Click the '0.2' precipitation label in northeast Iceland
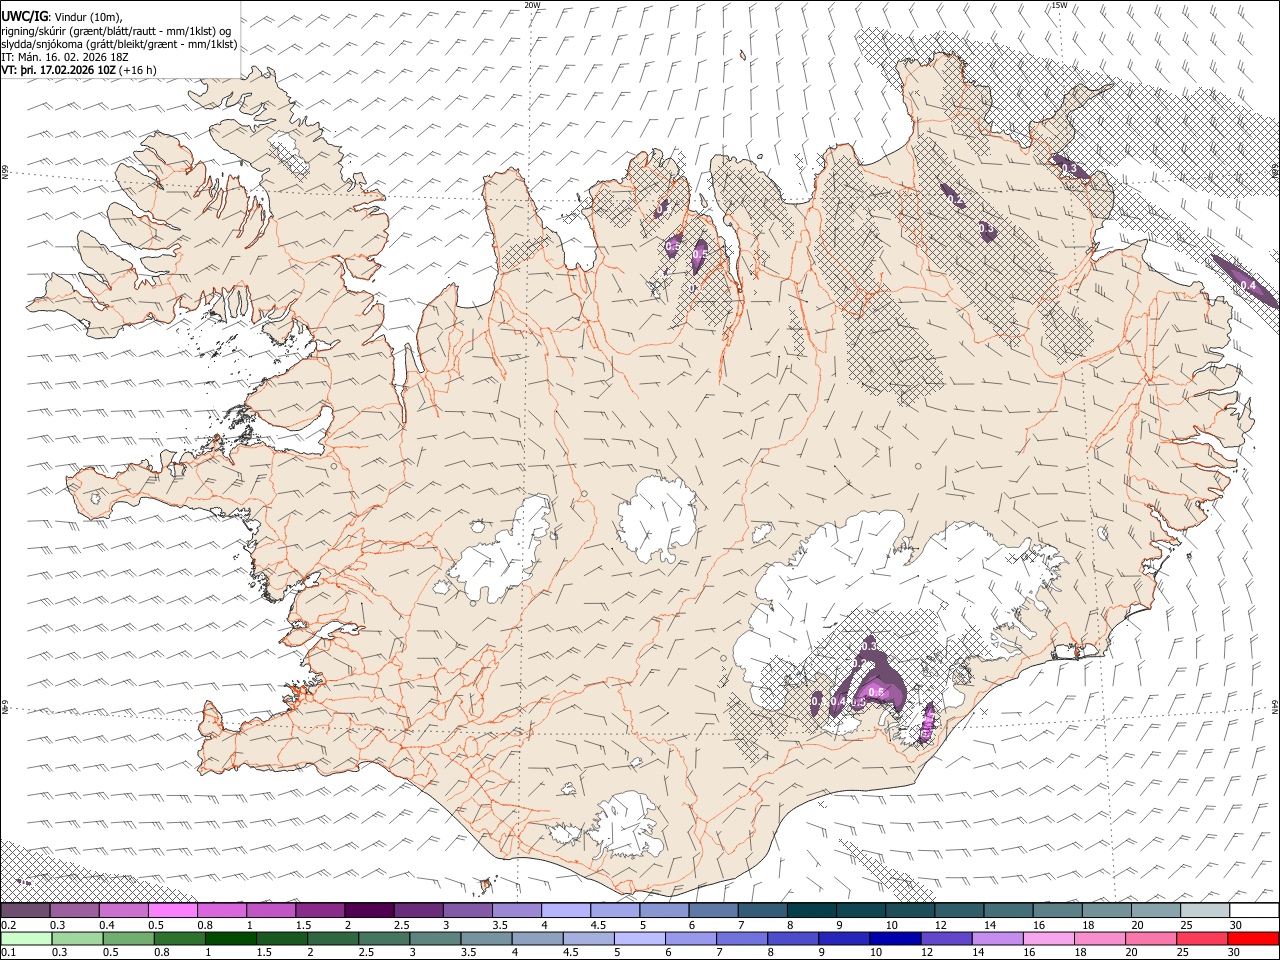Screen dimensions: 1280x960 pyautogui.click(x=954, y=201)
